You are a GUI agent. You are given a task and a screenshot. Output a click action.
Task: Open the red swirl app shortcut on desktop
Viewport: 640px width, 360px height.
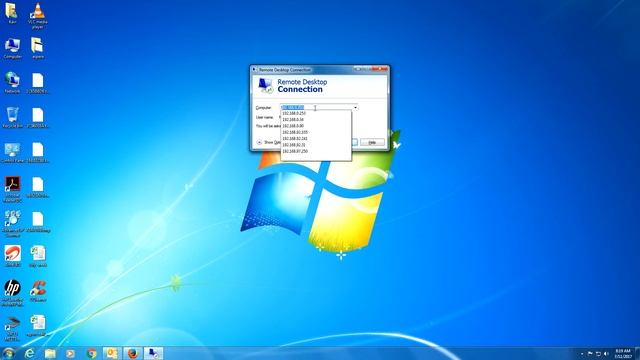pyautogui.click(x=12, y=256)
